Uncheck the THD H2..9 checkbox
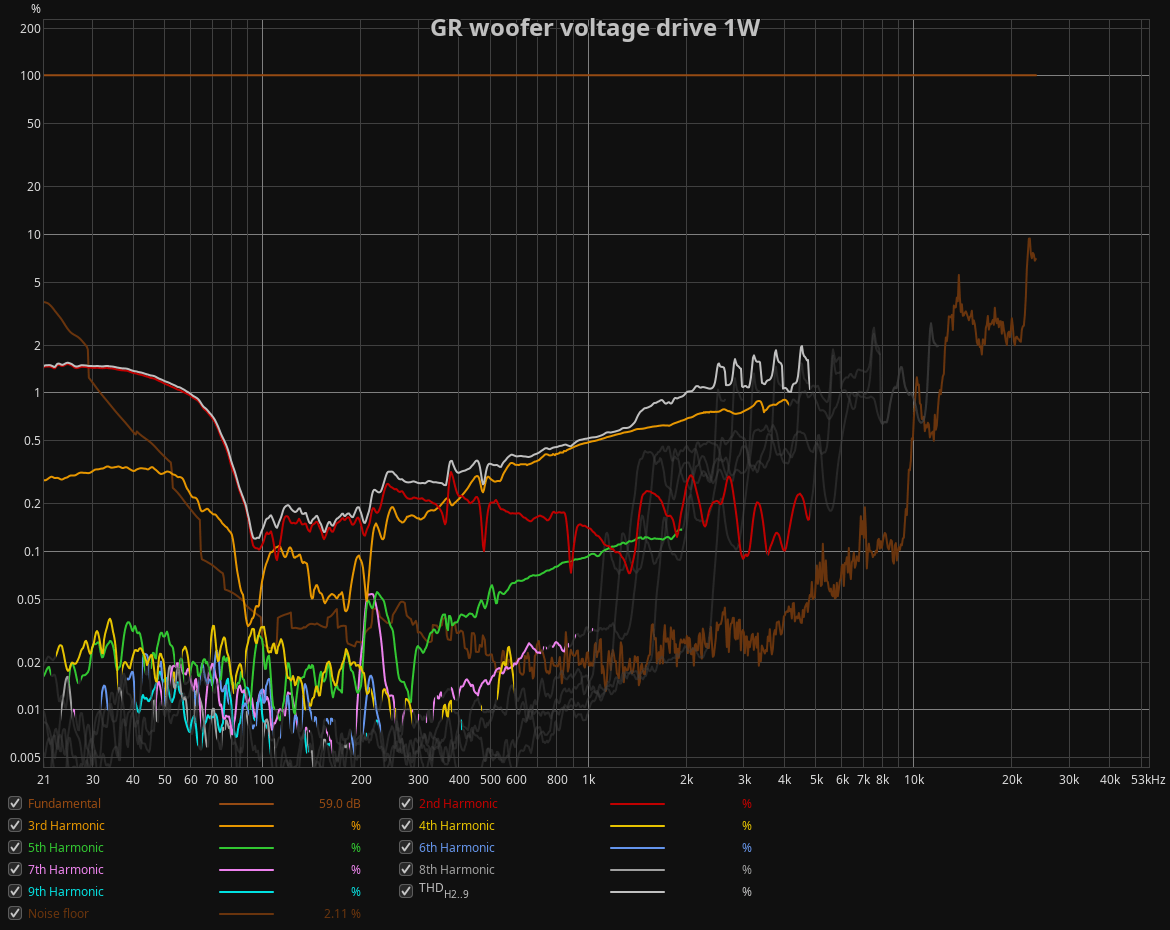The height and width of the screenshot is (930, 1170). click(406, 891)
